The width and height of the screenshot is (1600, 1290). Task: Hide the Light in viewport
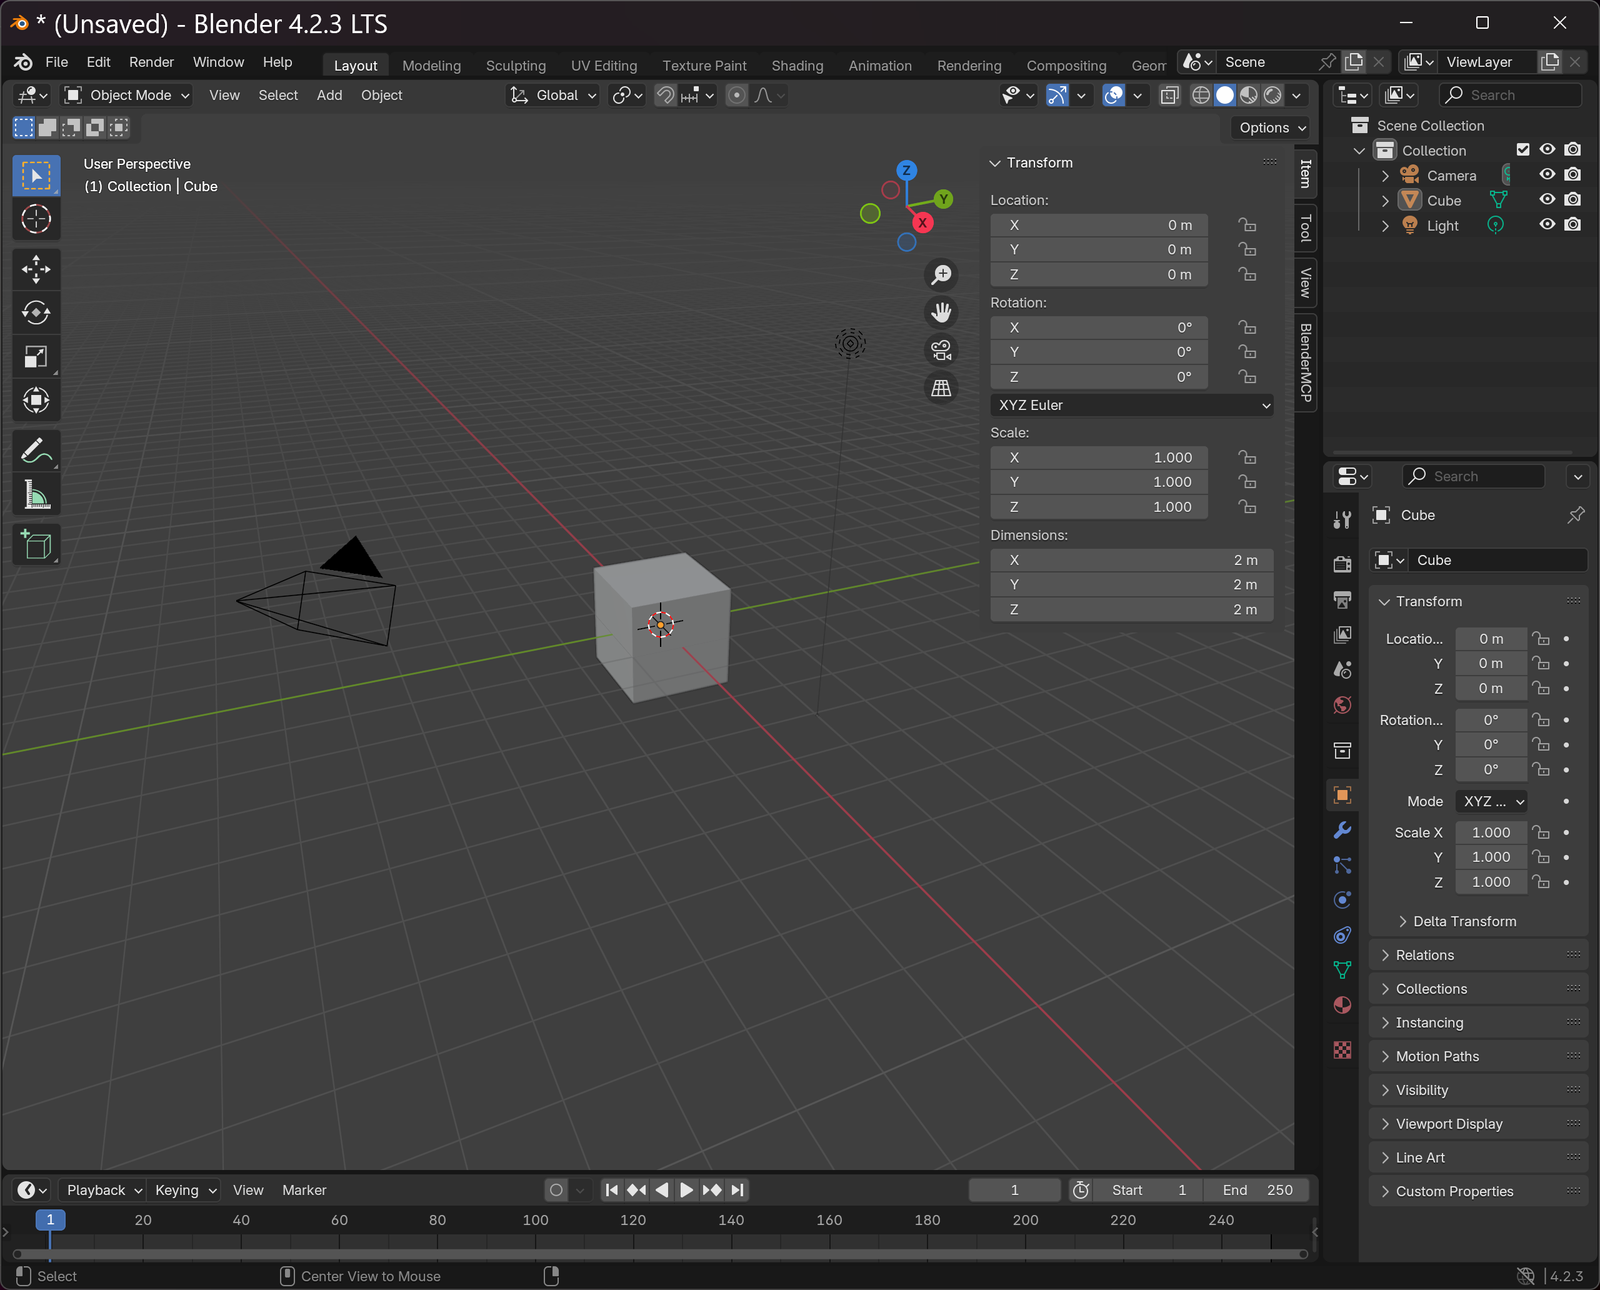pyautogui.click(x=1547, y=225)
